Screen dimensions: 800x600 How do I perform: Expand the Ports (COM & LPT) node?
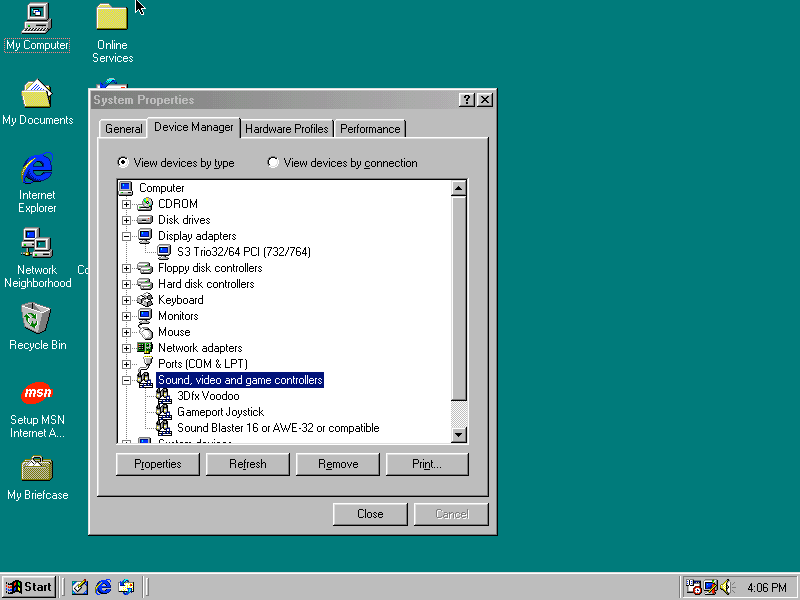127,364
